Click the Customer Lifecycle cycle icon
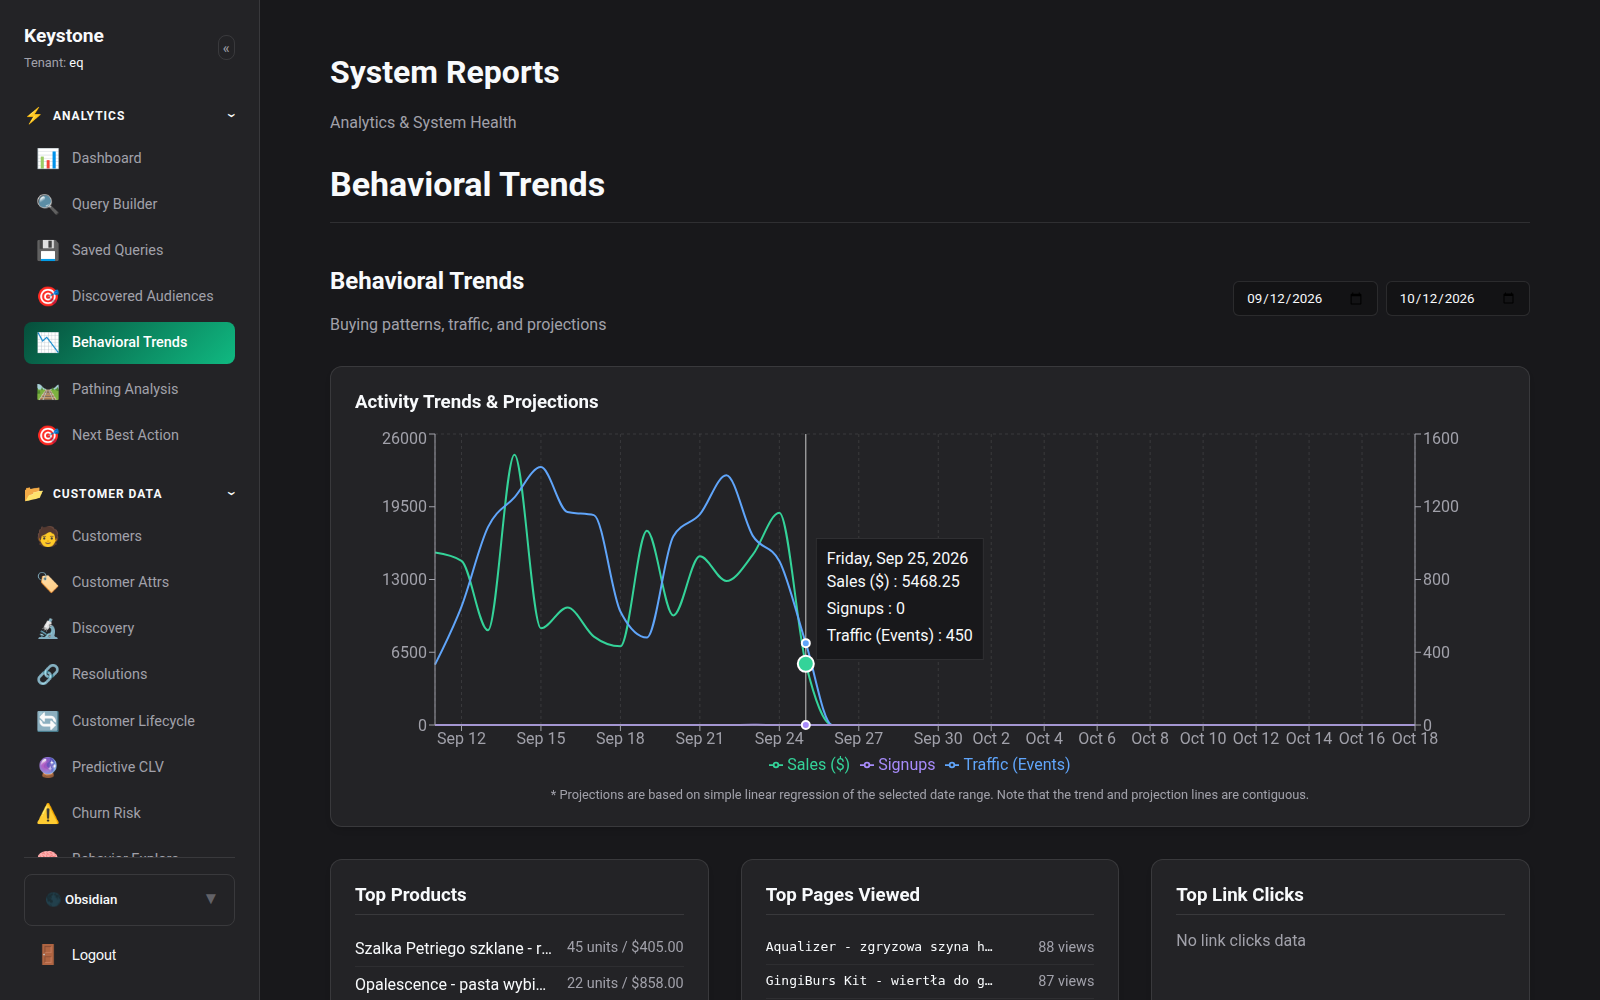The height and width of the screenshot is (1000, 1600). click(x=48, y=721)
